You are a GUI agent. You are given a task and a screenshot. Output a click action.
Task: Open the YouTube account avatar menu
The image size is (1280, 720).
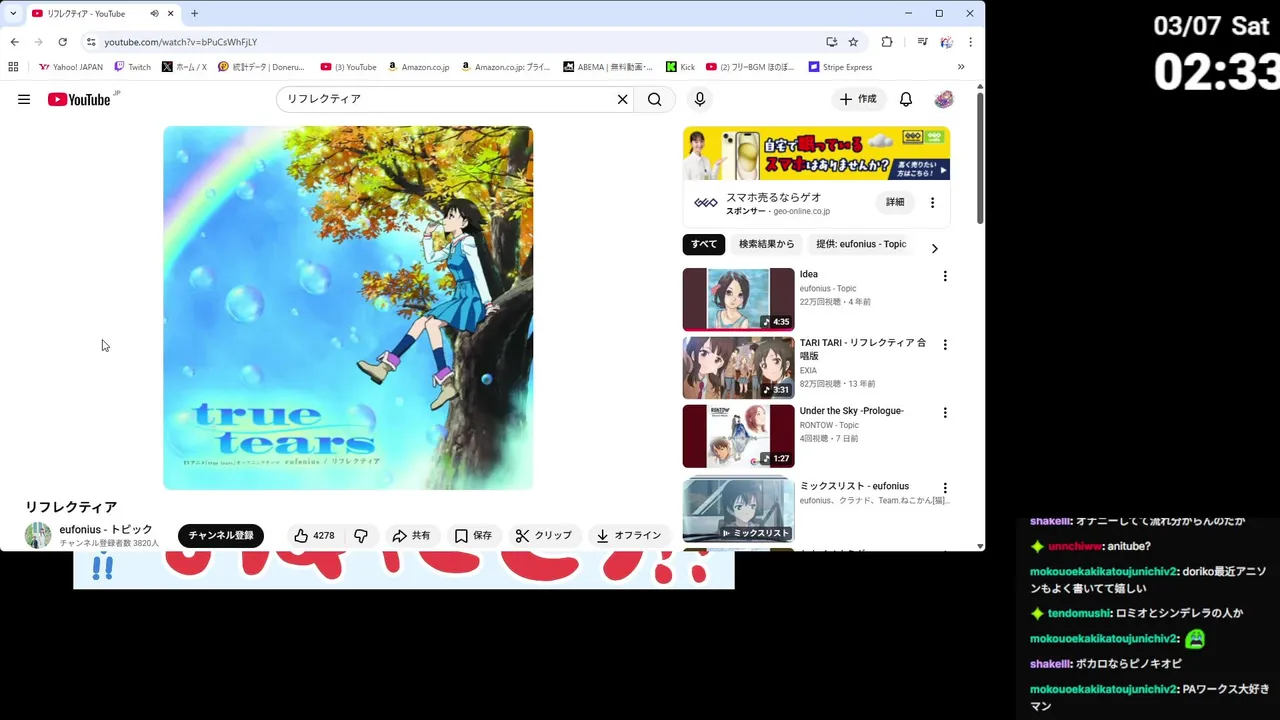tap(943, 99)
